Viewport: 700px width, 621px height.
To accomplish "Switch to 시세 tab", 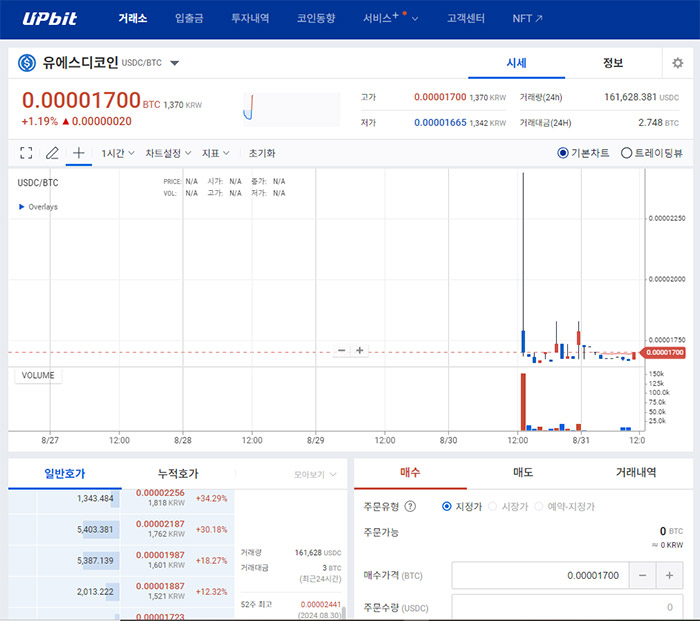I will point(517,63).
